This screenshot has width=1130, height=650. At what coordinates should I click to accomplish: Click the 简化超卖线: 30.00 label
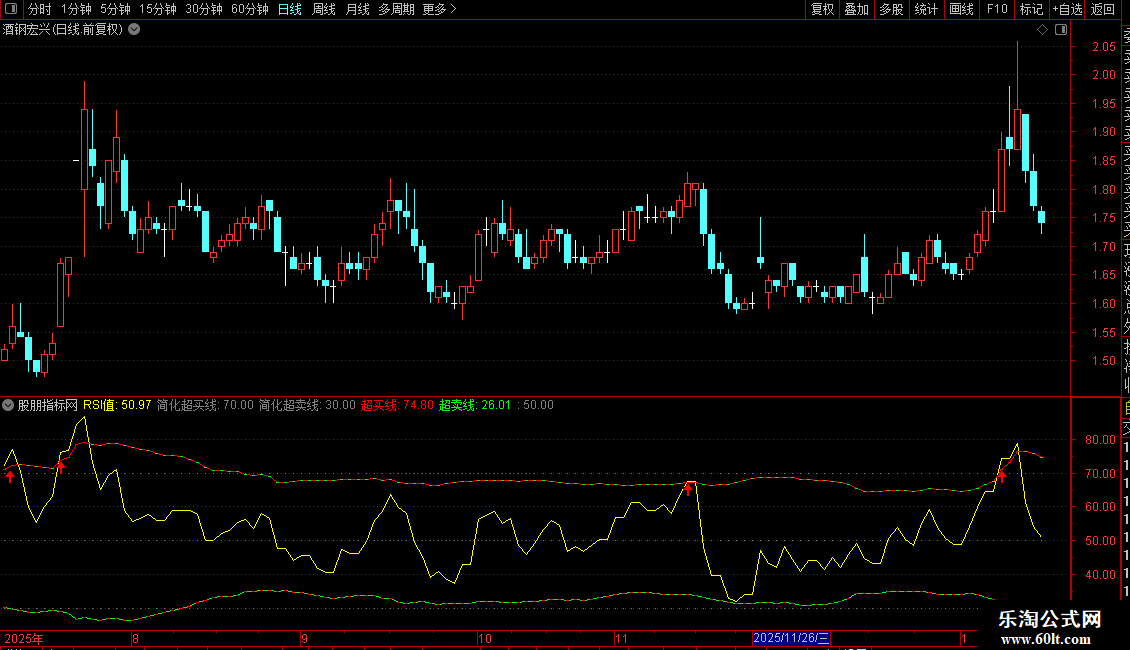coord(307,405)
